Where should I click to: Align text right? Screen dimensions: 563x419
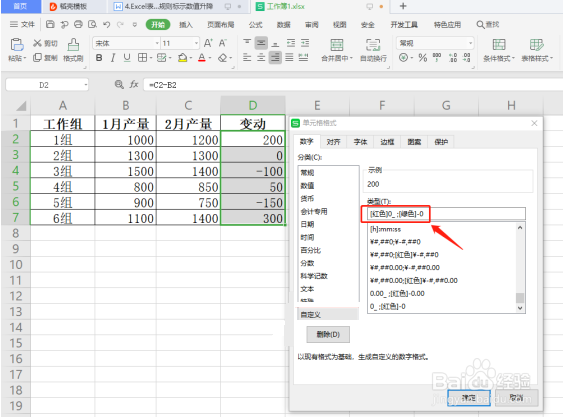(x=275, y=57)
